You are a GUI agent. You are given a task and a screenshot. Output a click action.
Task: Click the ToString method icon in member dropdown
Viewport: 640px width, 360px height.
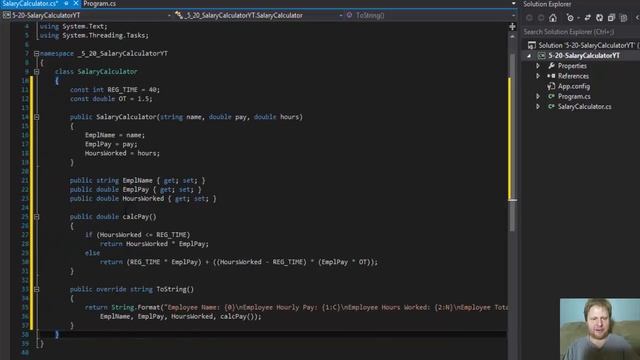(x=349, y=15)
